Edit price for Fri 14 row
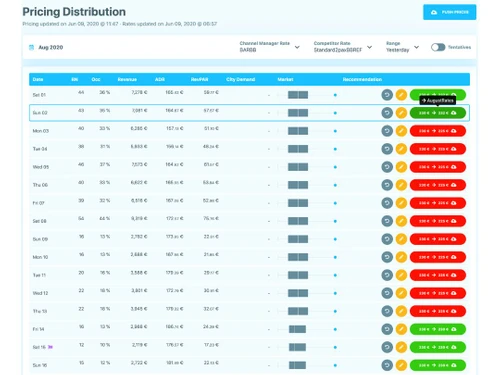 (401, 329)
